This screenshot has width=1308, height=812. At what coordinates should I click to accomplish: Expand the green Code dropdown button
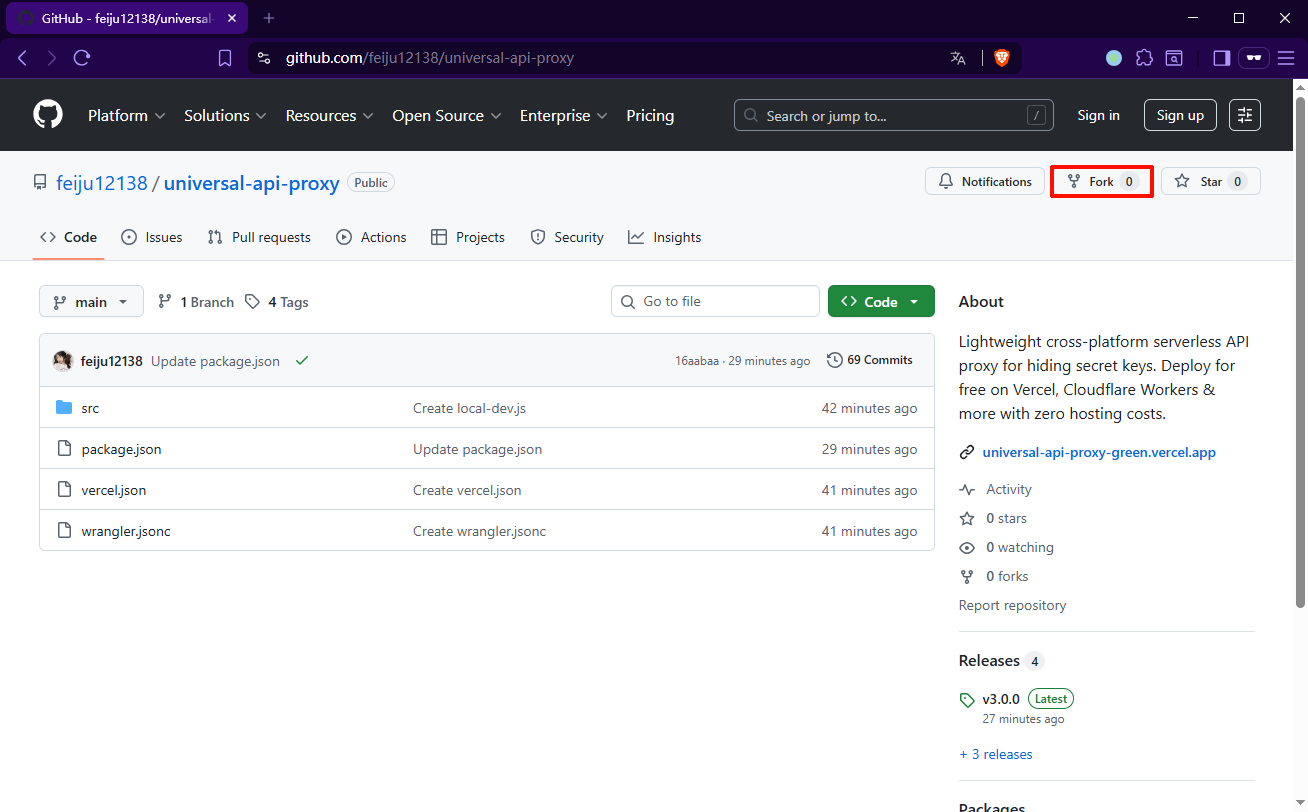pos(881,302)
